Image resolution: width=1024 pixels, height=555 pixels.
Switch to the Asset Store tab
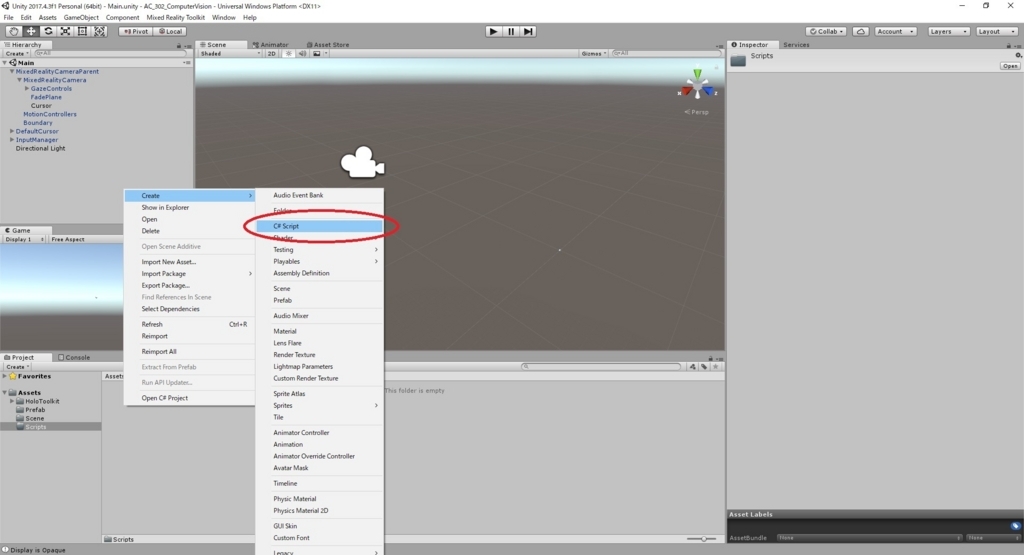(x=328, y=45)
